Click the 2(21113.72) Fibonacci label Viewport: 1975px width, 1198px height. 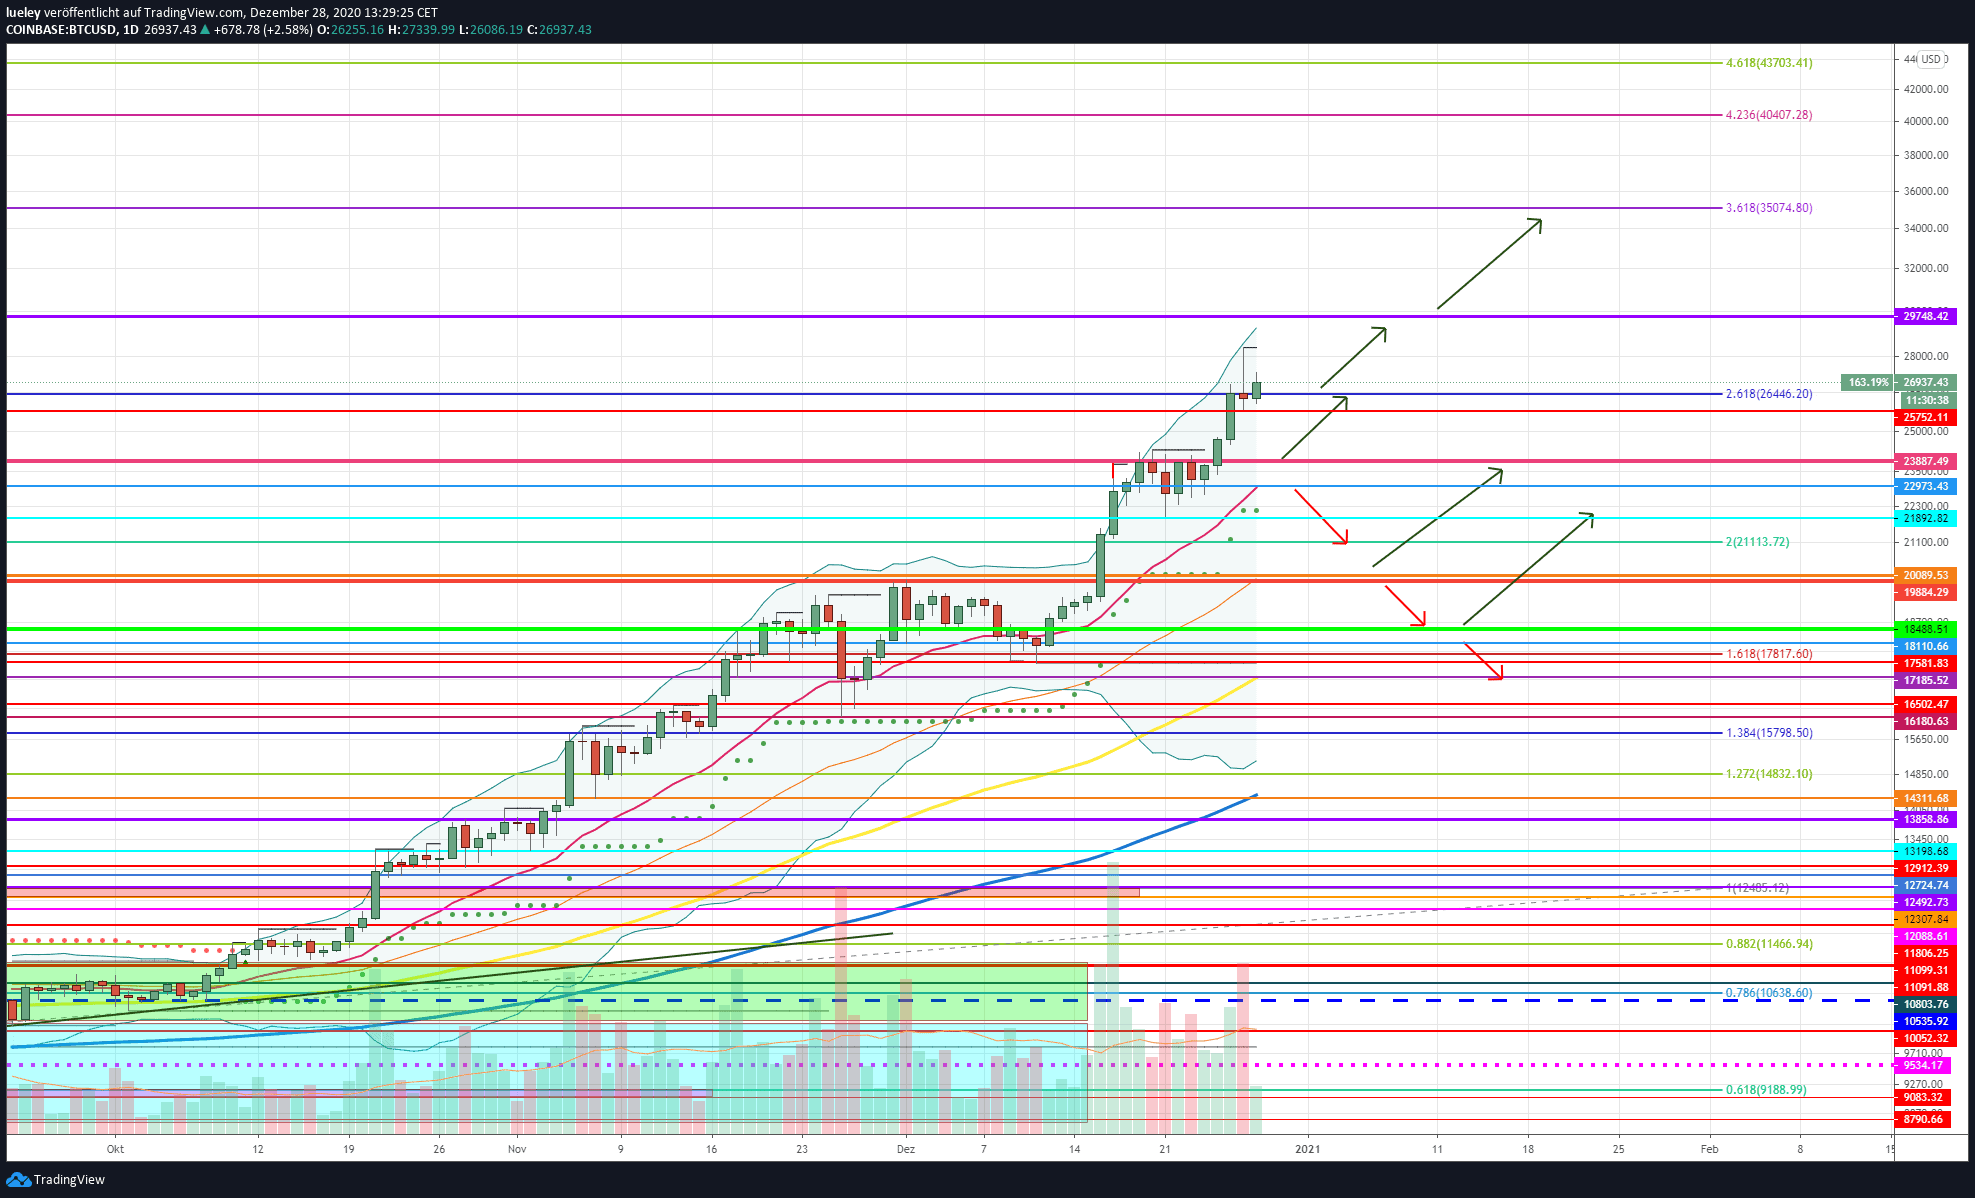tap(1757, 542)
